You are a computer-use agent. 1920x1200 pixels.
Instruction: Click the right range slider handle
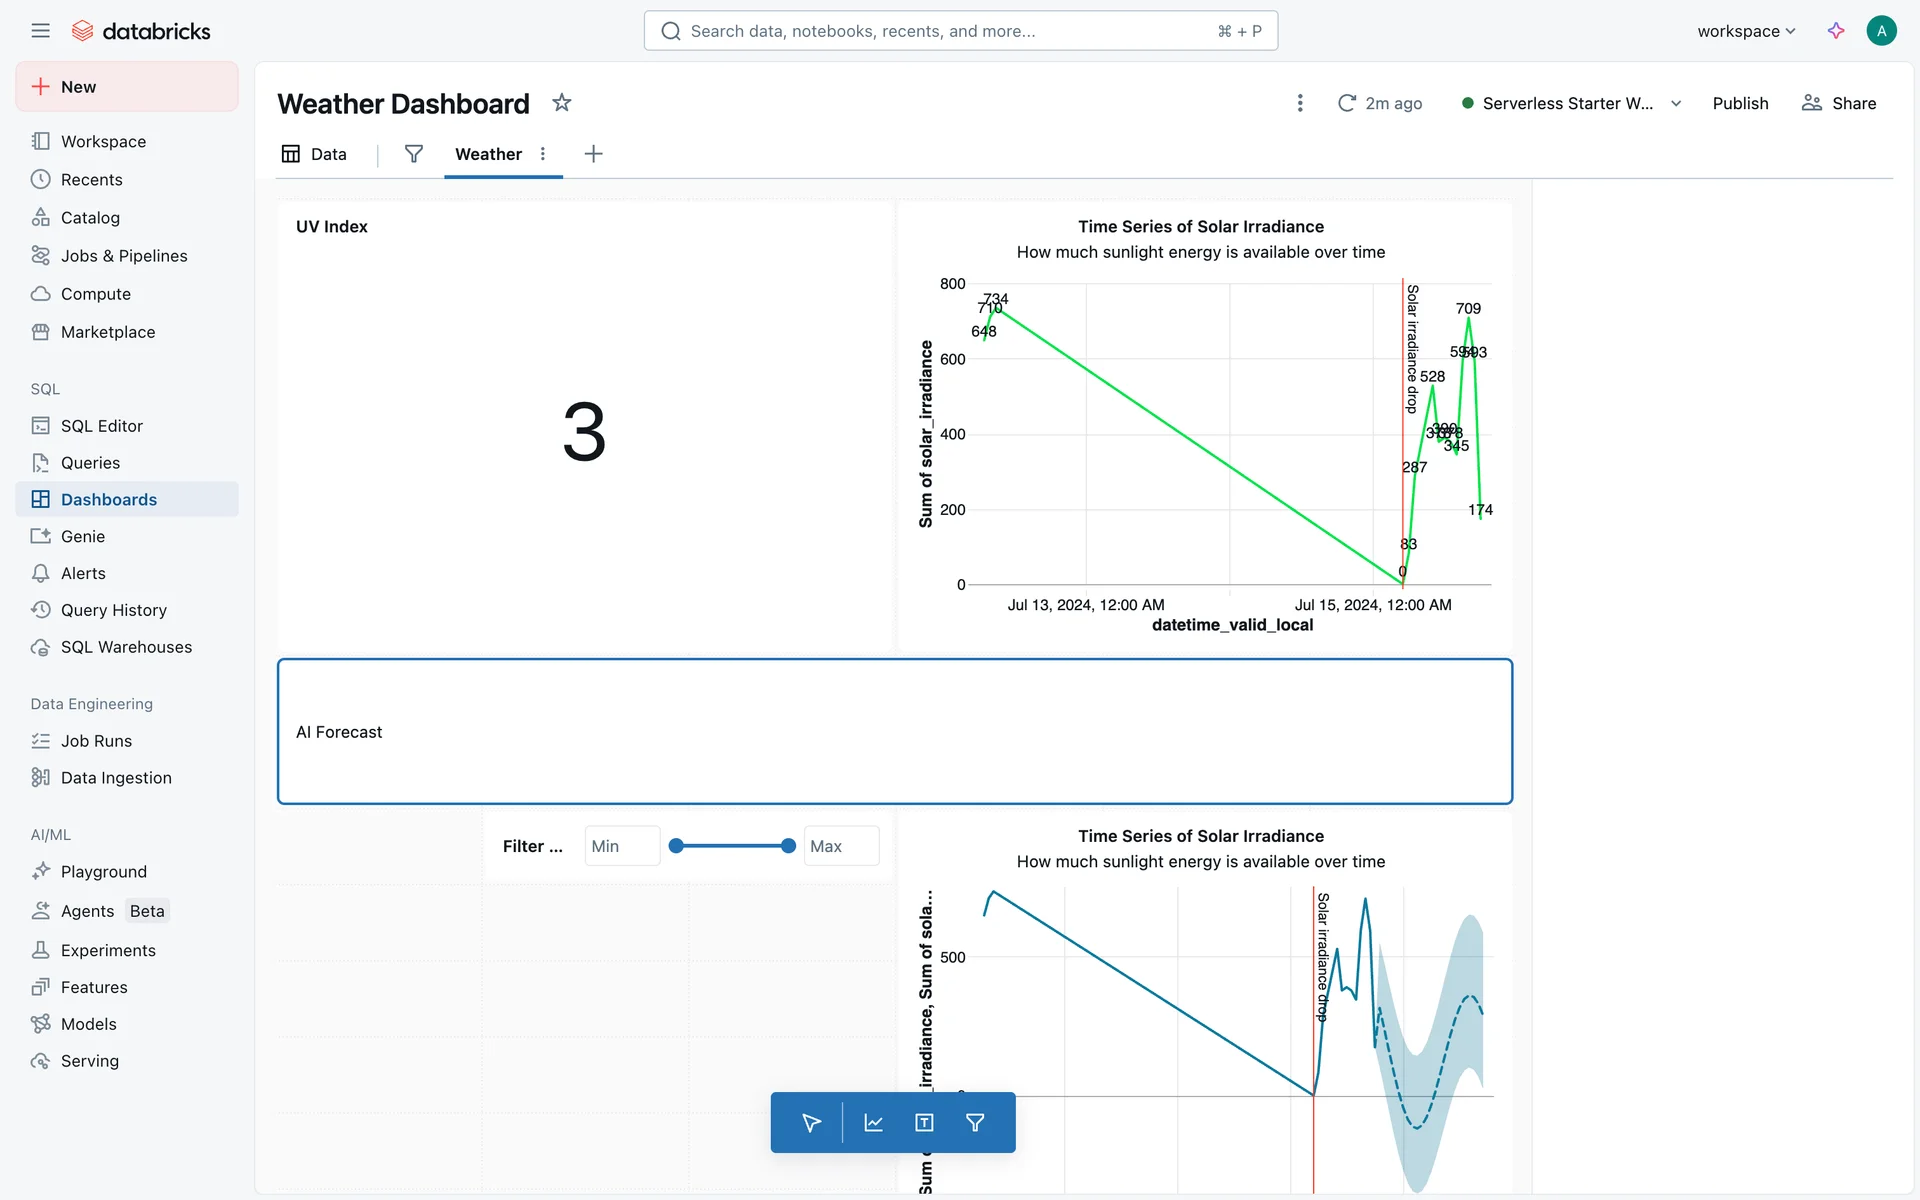pos(788,846)
